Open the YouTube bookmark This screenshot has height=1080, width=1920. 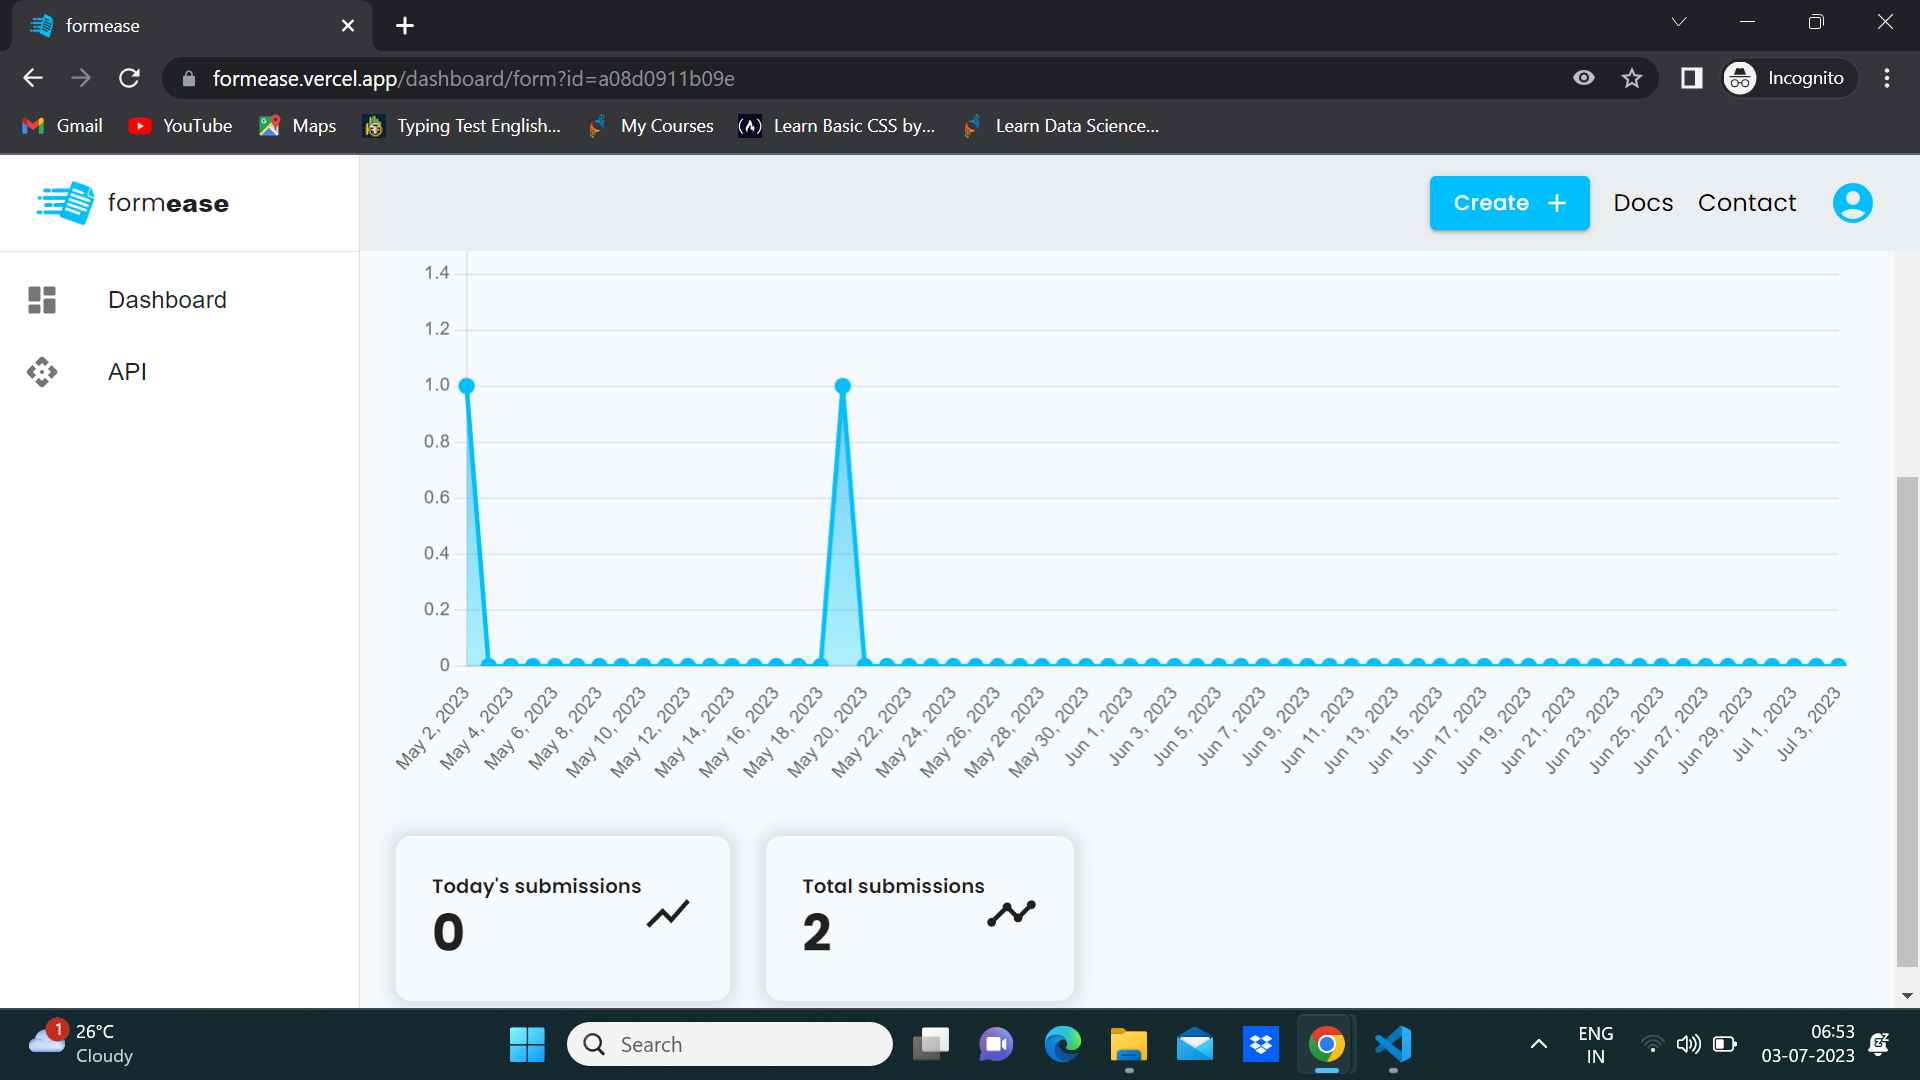(x=181, y=126)
